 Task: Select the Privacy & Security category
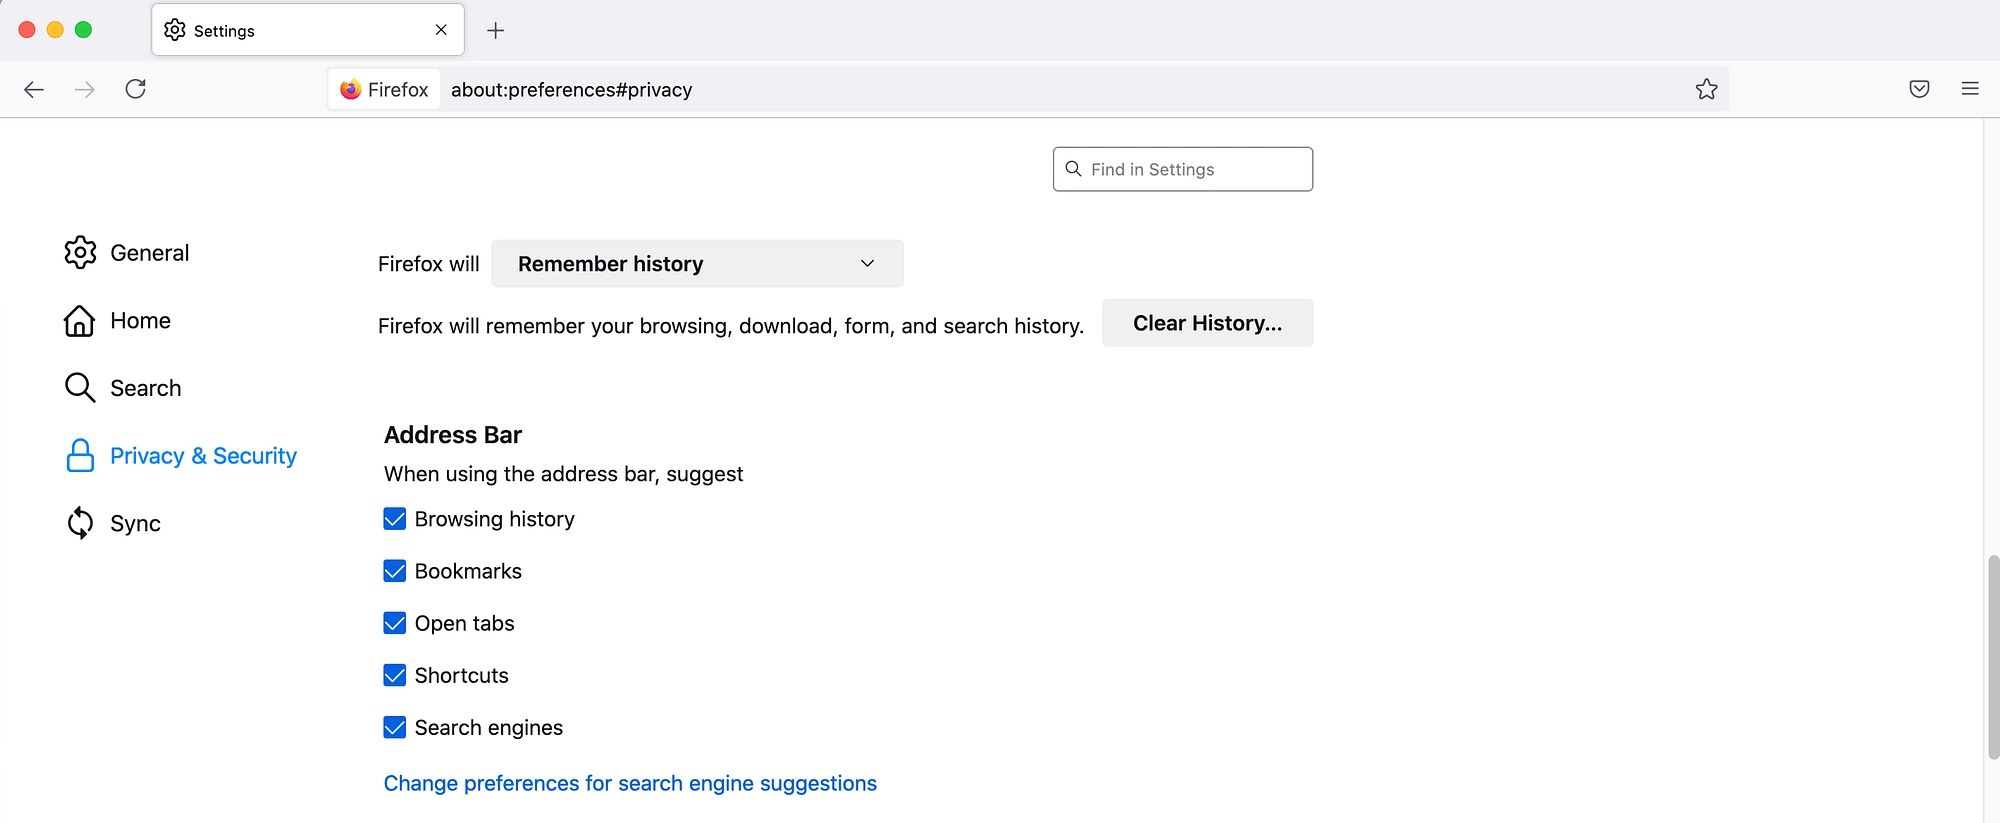(181, 455)
